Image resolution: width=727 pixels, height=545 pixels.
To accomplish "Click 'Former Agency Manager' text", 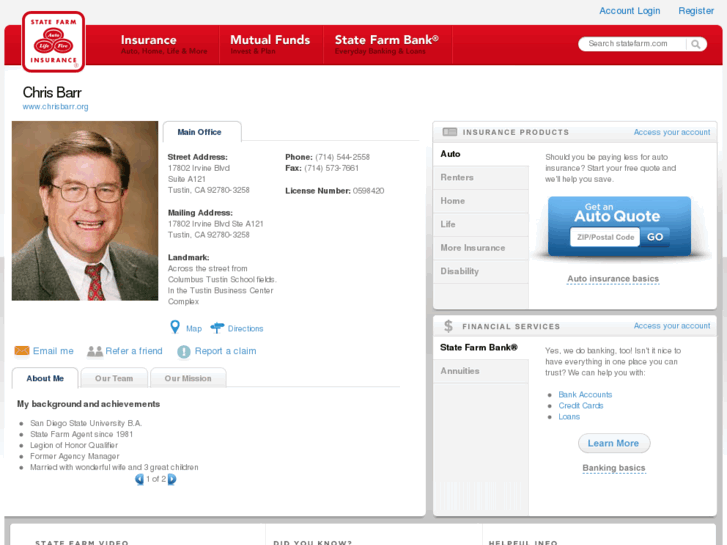I will click(x=75, y=456).
